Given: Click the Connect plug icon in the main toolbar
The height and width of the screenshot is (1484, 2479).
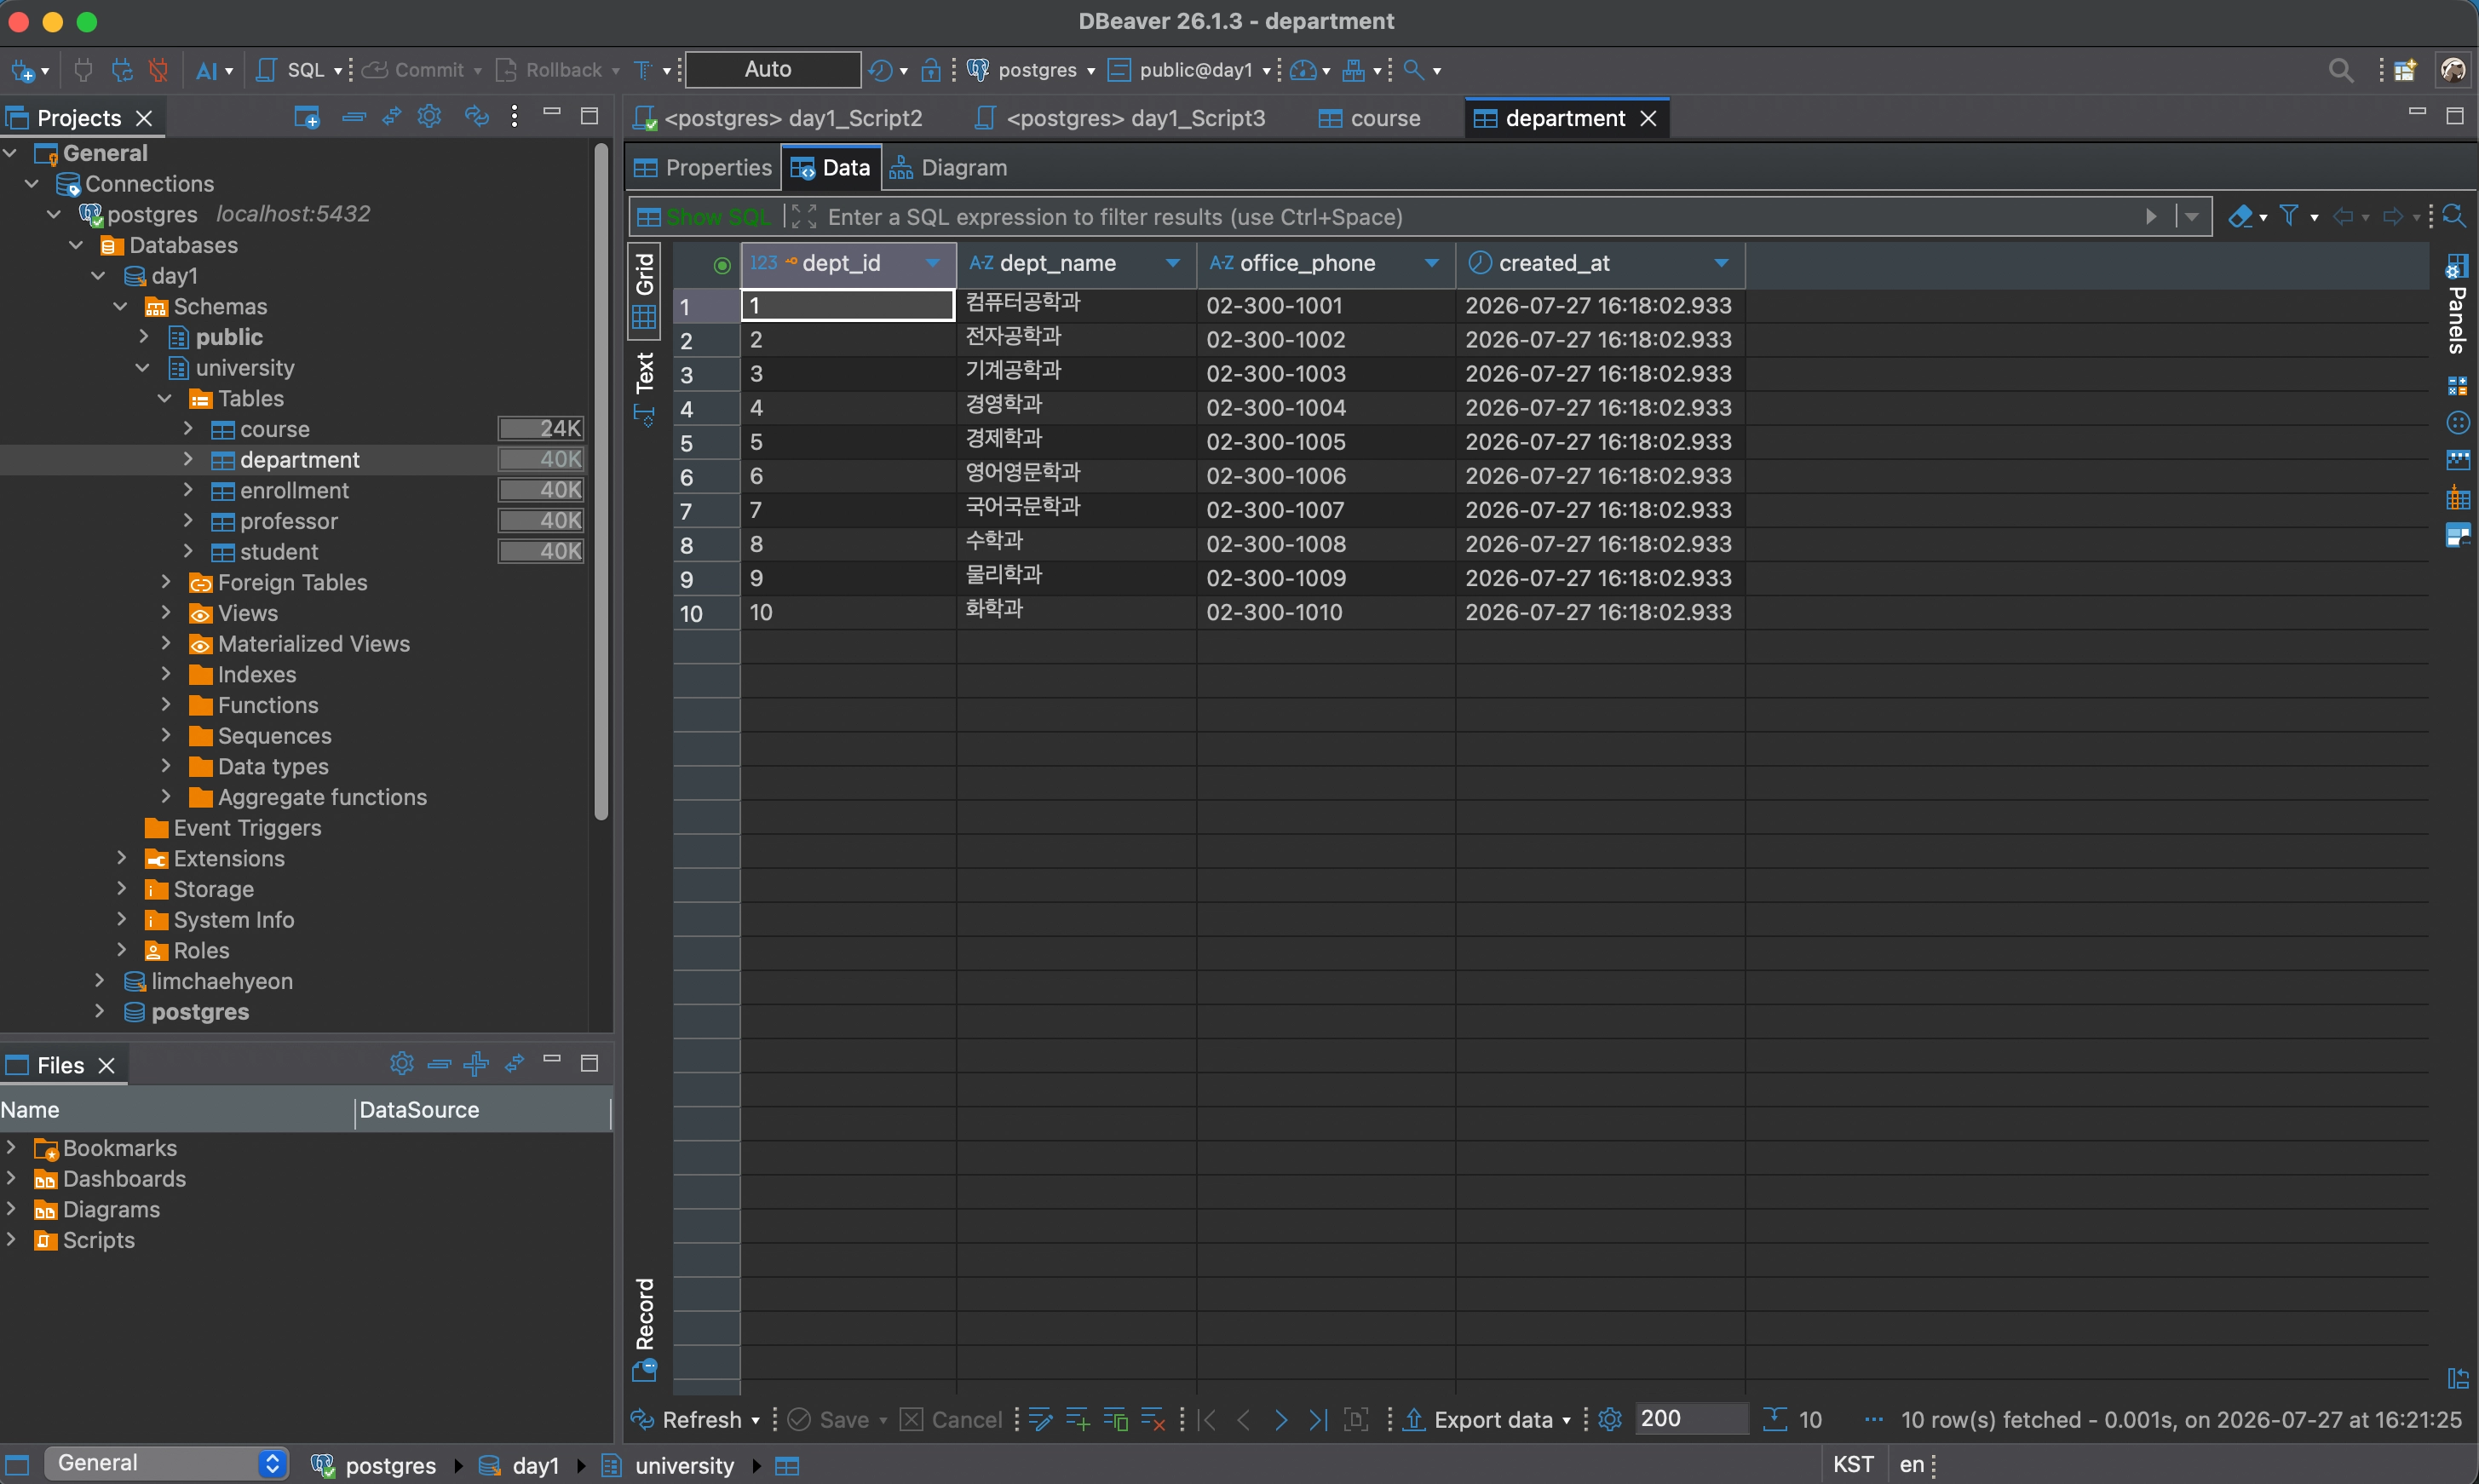Looking at the screenshot, I should [x=84, y=70].
